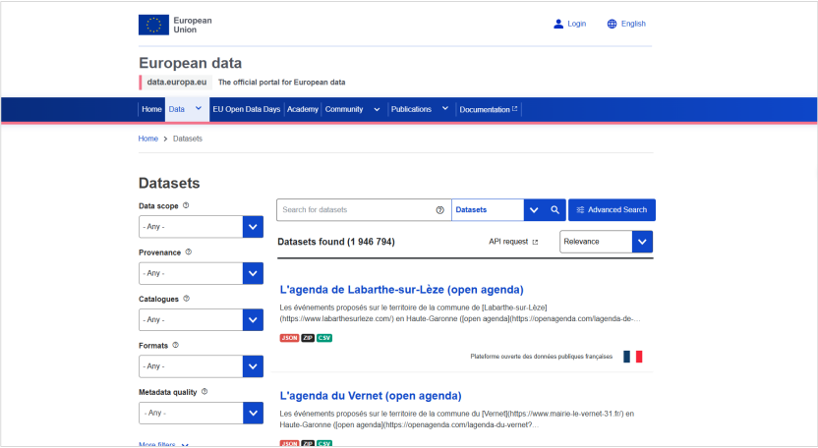Click the JSON format badge on Labarthe-sur-Lèze

[289, 338]
